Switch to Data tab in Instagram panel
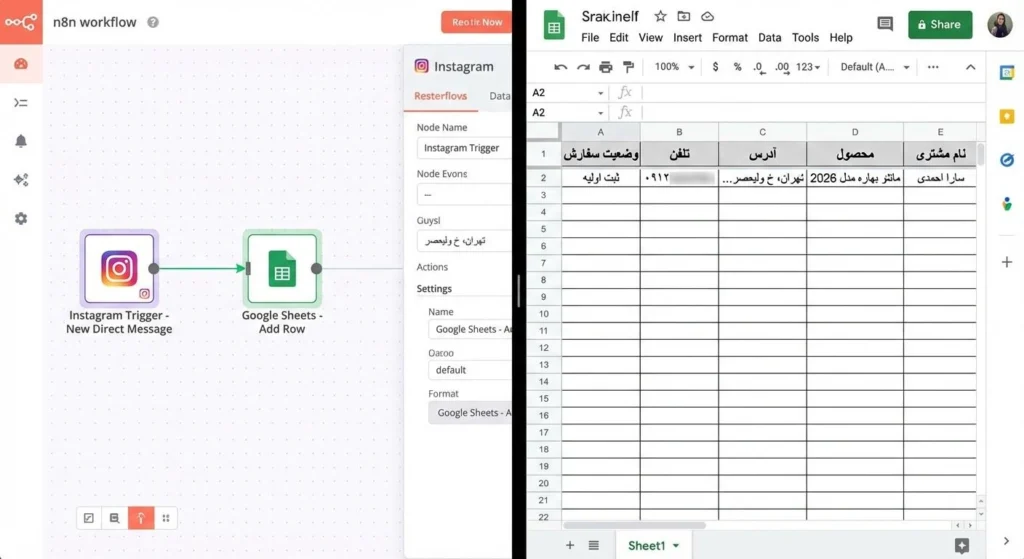 pyautogui.click(x=500, y=96)
